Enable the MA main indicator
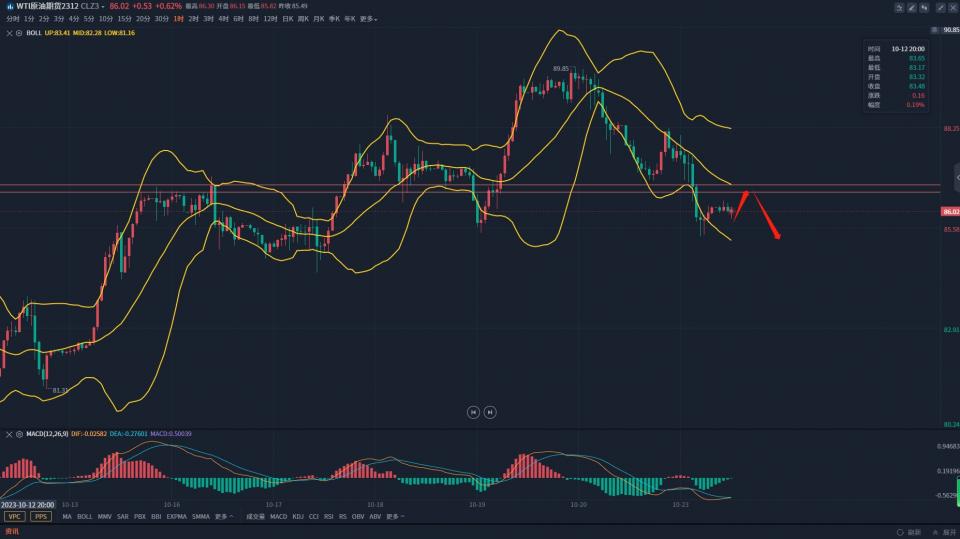The height and width of the screenshot is (539, 960). 67,517
